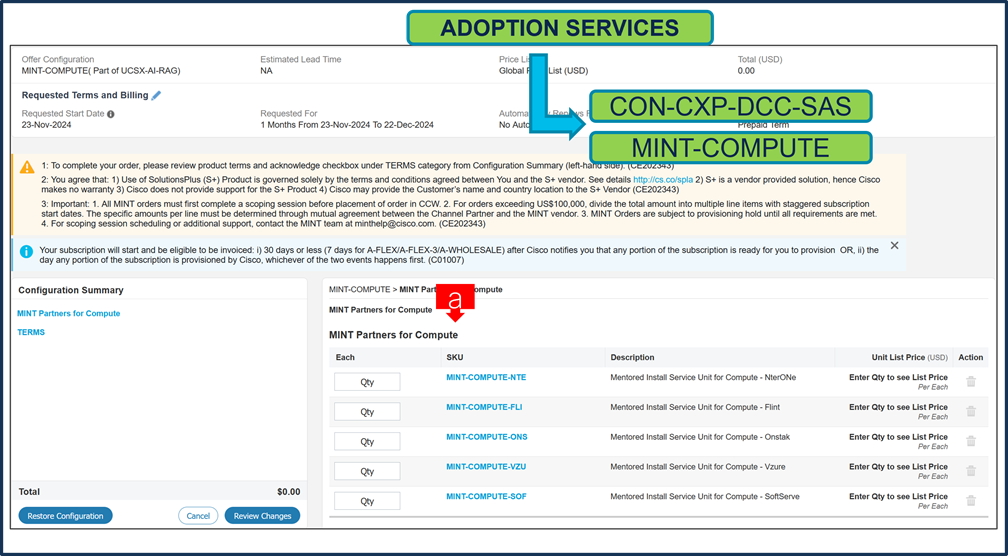Delete the MINT-COMPUTE-VZU row
This screenshot has width=1008, height=556.
(971, 471)
